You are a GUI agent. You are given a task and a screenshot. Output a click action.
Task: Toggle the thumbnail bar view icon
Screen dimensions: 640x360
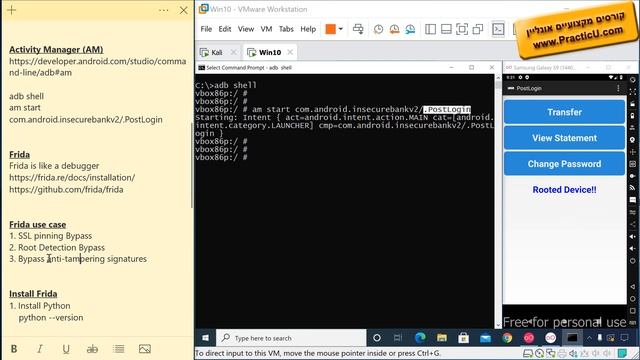tap(446, 29)
